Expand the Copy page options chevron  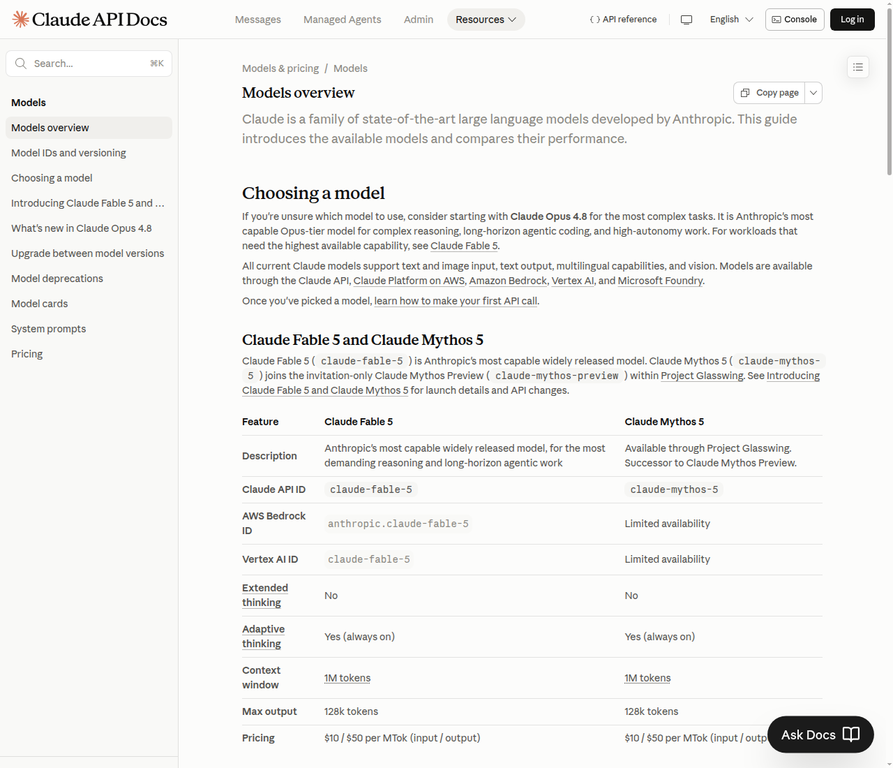(x=813, y=93)
